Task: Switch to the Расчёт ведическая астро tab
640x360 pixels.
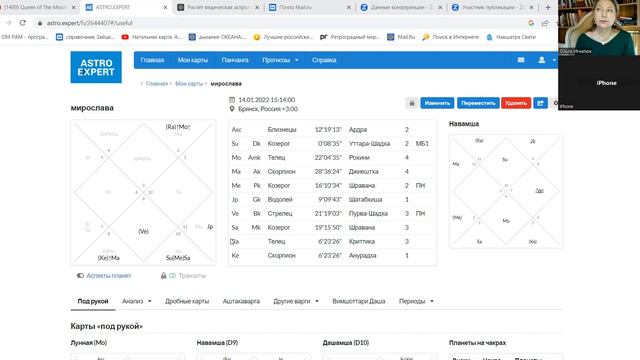Action: [218, 7]
